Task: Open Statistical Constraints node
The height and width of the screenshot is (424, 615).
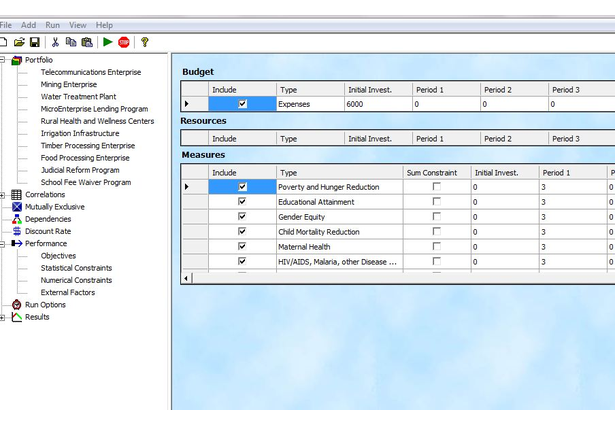Action: [76, 268]
